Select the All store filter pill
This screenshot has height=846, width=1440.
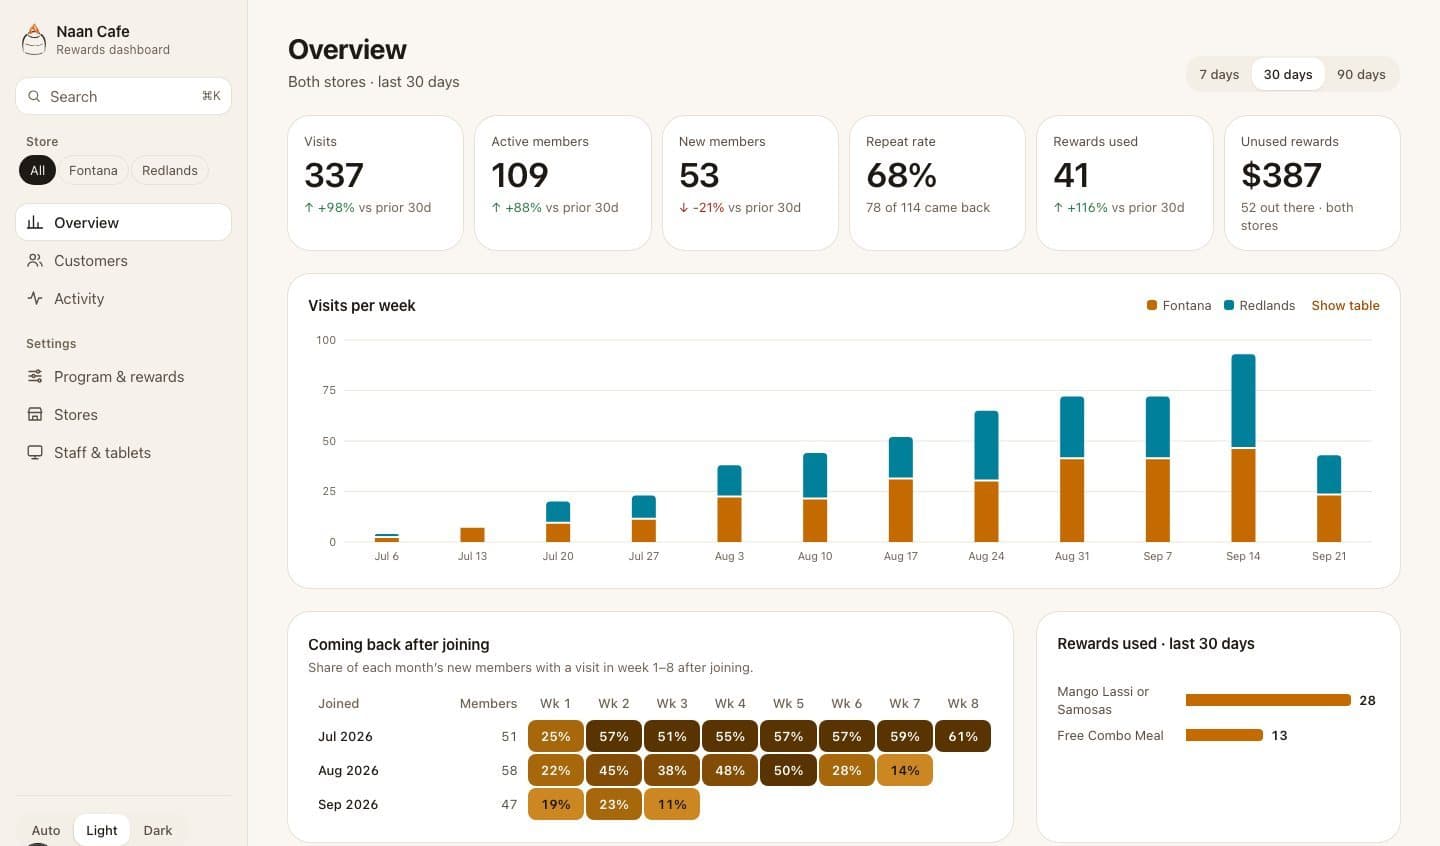37,170
